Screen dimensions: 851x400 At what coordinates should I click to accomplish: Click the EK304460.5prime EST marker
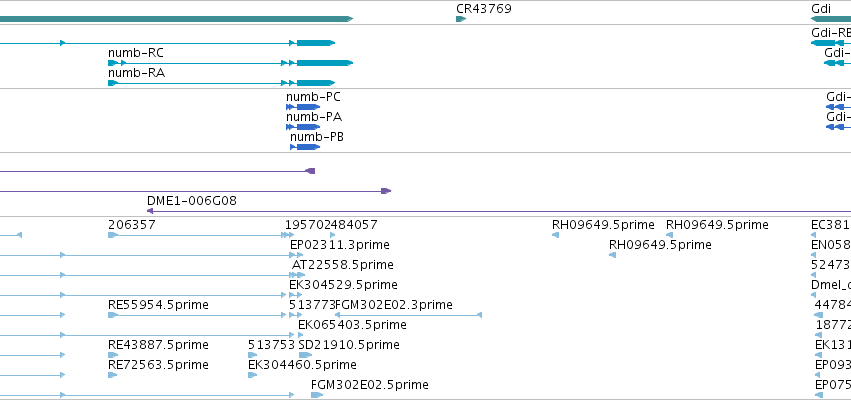[x=252, y=375]
